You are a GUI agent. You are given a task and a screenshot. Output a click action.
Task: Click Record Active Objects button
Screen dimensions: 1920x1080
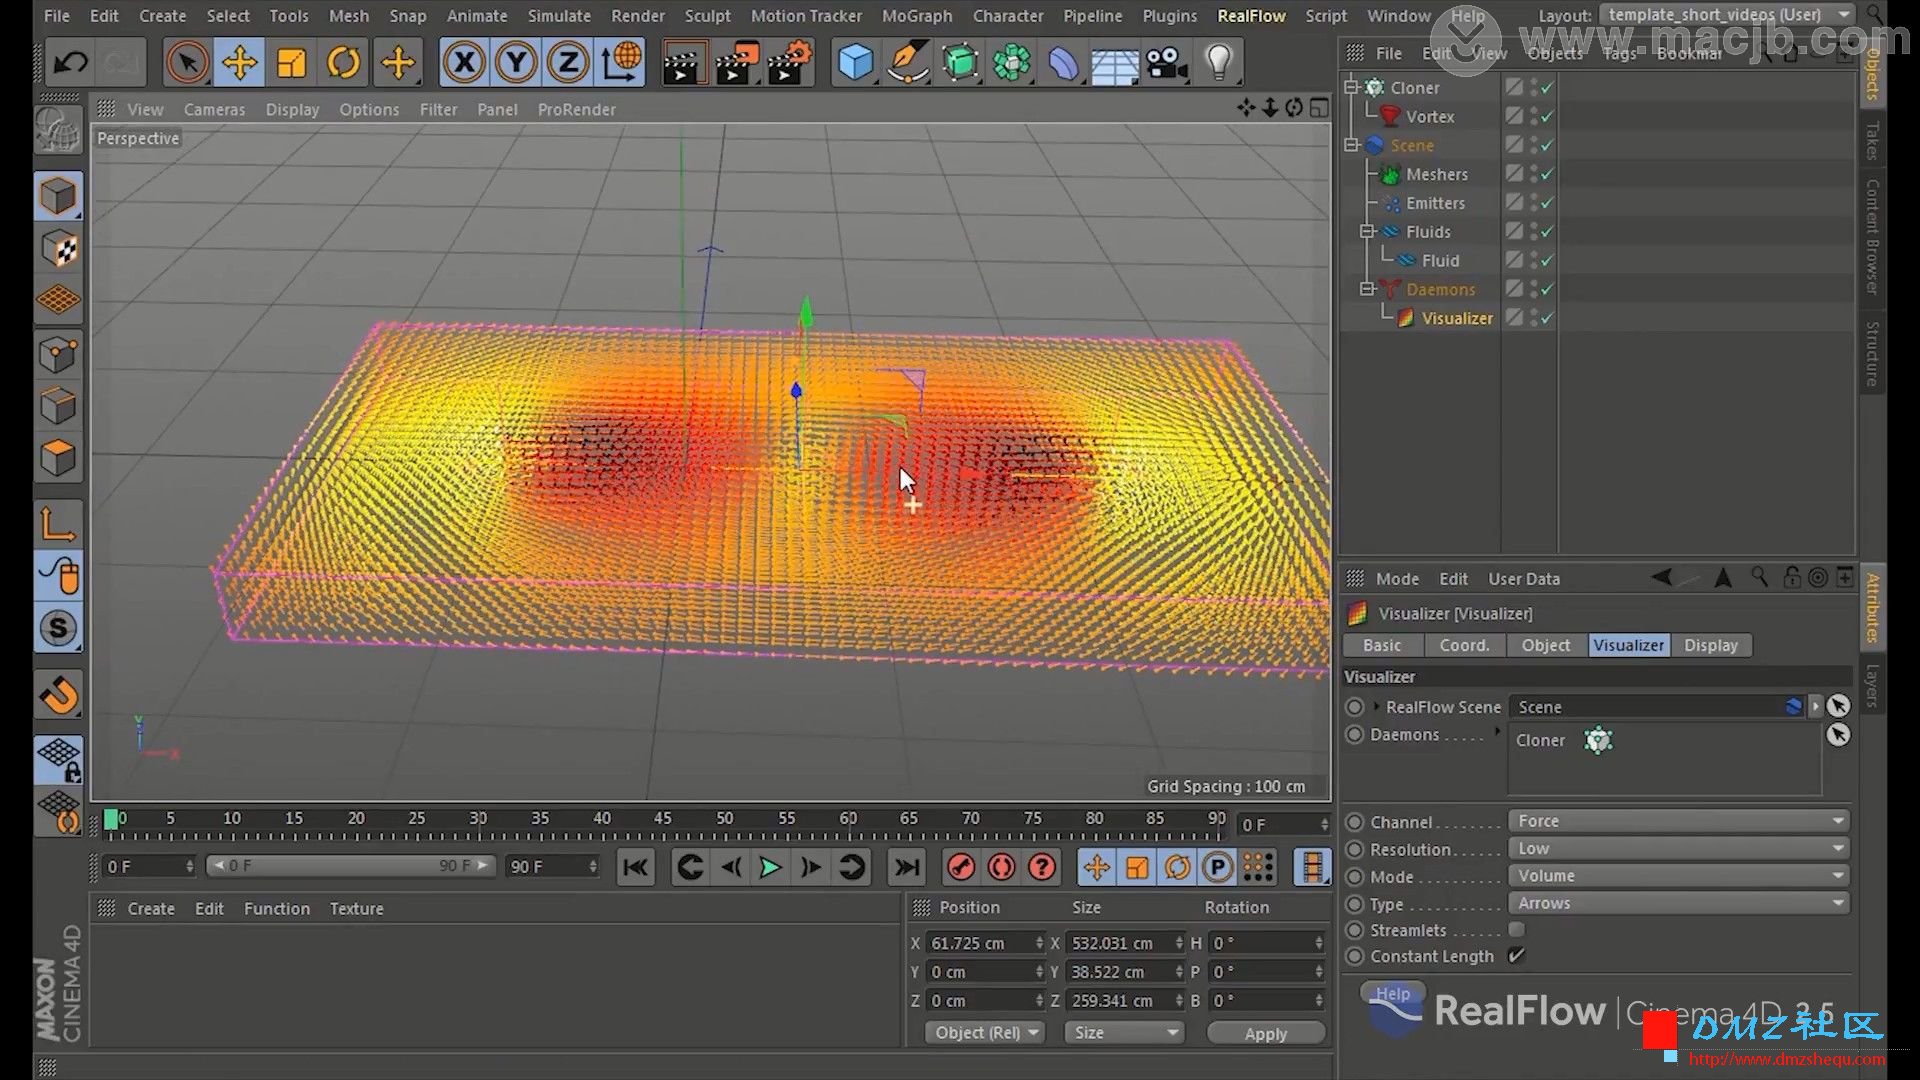pyautogui.click(x=961, y=868)
